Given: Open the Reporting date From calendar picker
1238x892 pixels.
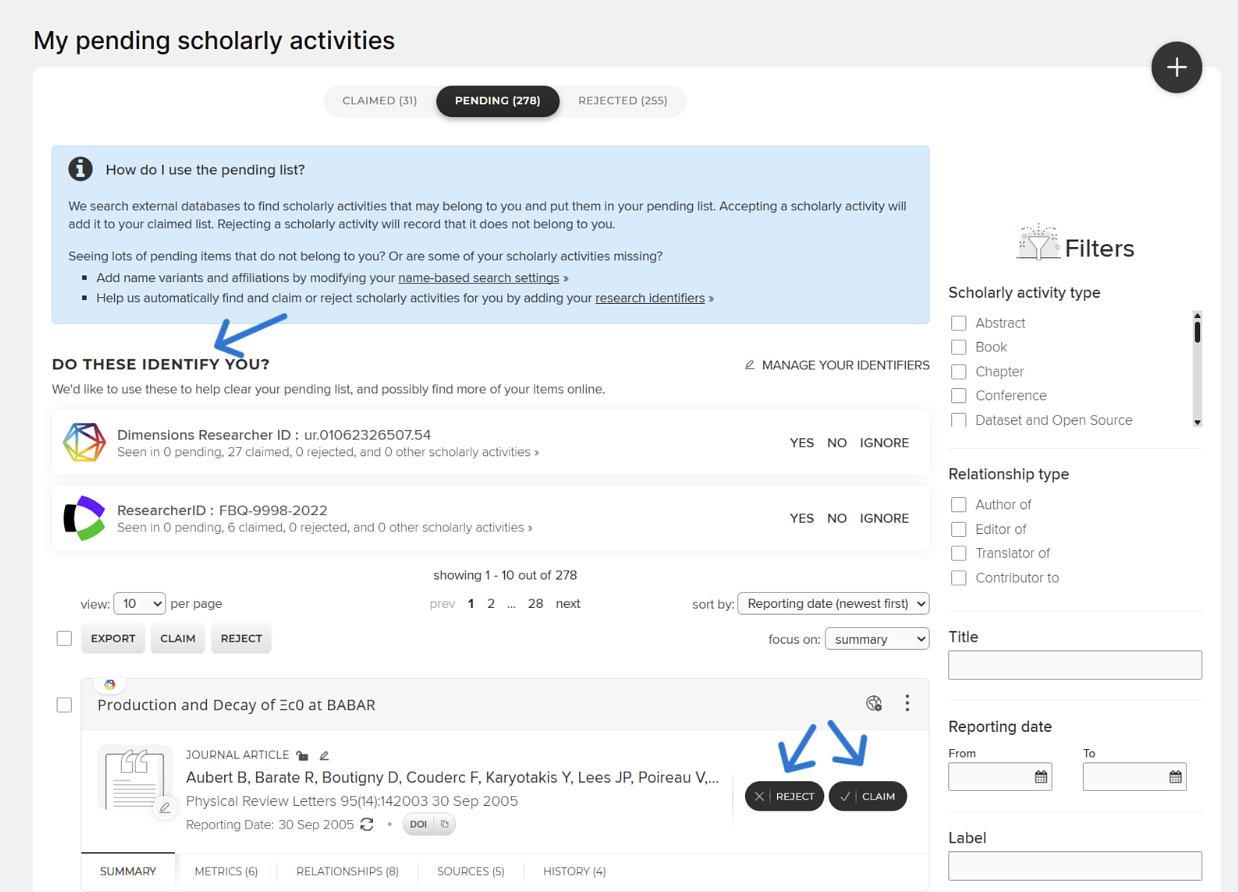Looking at the screenshot, I should 1041,776.
